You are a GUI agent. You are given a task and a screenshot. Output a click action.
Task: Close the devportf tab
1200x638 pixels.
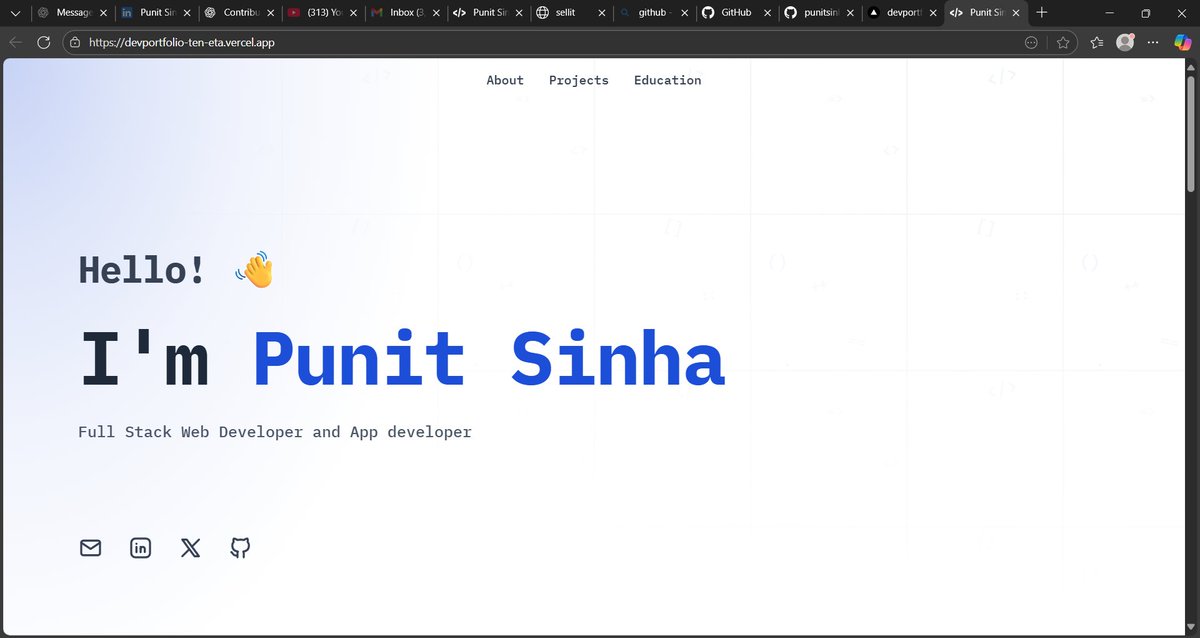coord(934,13)
